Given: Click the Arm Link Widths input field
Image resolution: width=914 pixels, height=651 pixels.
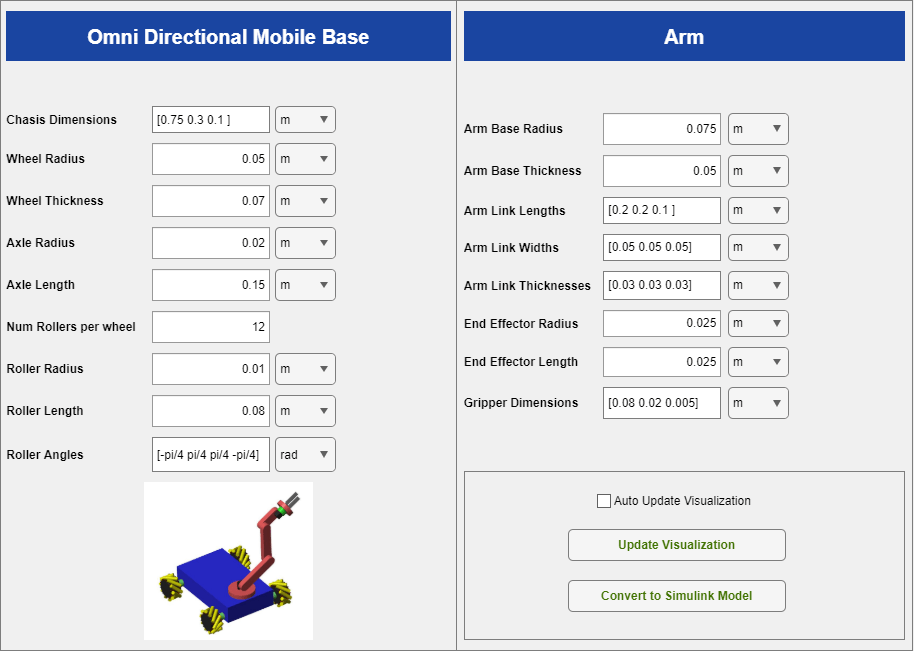Looking at the screenshot, I should [662, 247].
